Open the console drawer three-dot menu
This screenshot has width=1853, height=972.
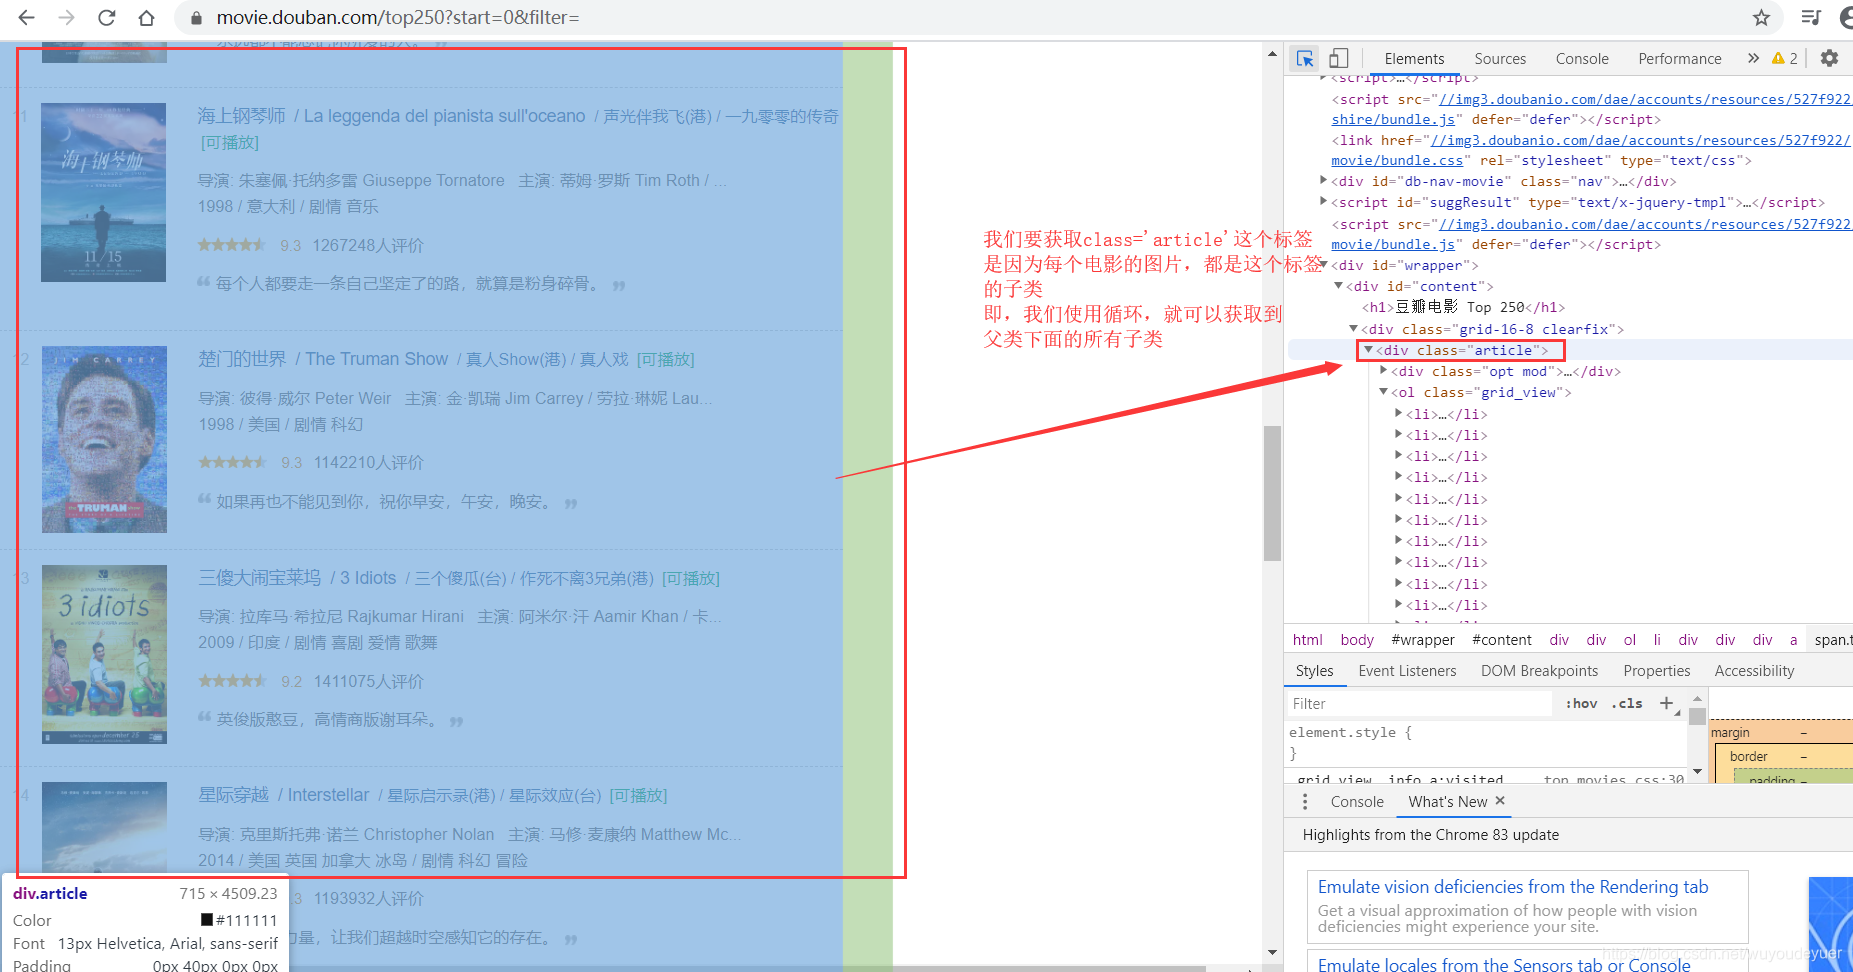[x=1305, y=802]
